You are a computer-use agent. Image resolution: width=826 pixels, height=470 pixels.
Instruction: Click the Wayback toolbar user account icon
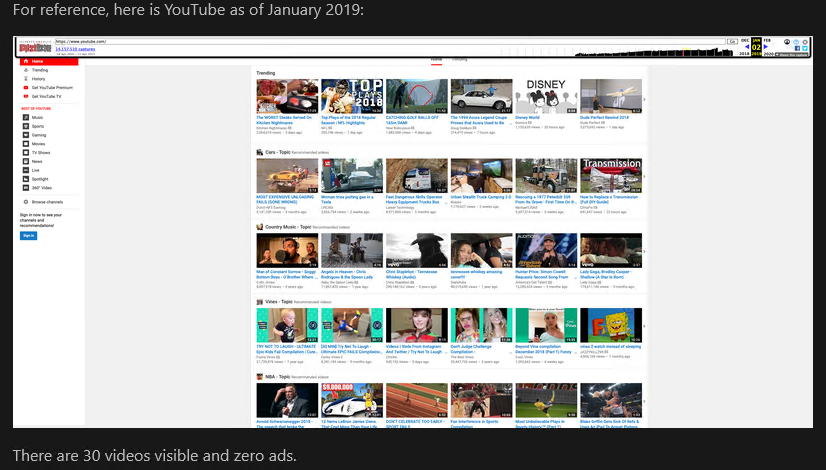pos(787,42)
